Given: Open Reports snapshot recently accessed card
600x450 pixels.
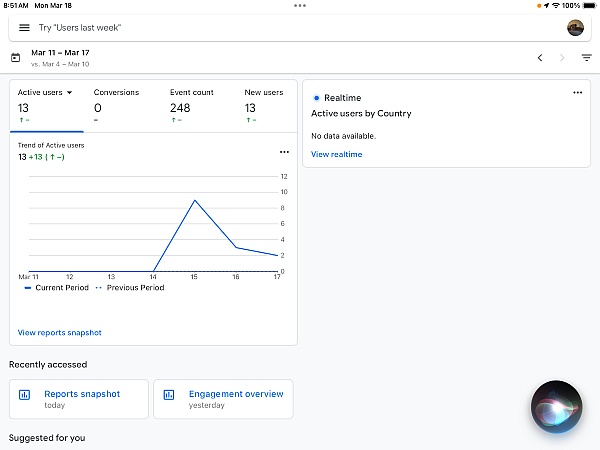Looking at the screenshot, I should tap(79, 398).
